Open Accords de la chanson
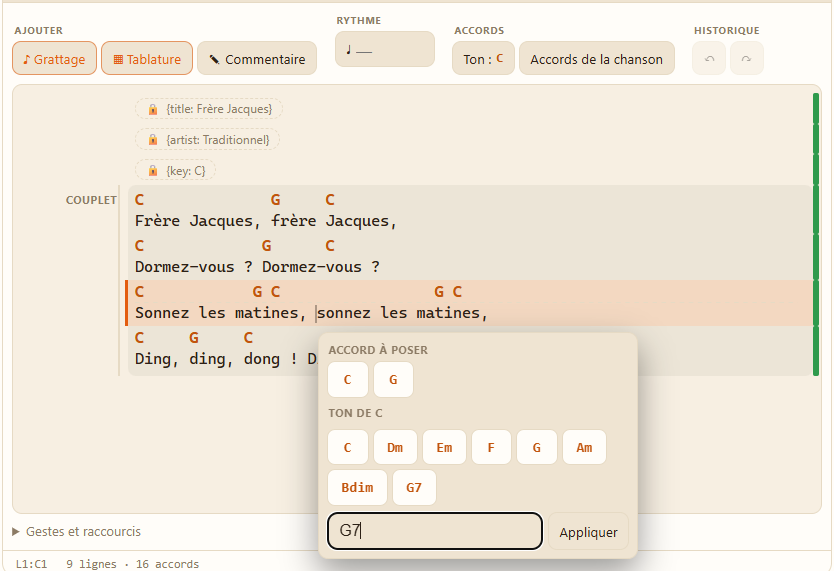Image resolution: width=834 pixels, height=571 pixels. 596,58
